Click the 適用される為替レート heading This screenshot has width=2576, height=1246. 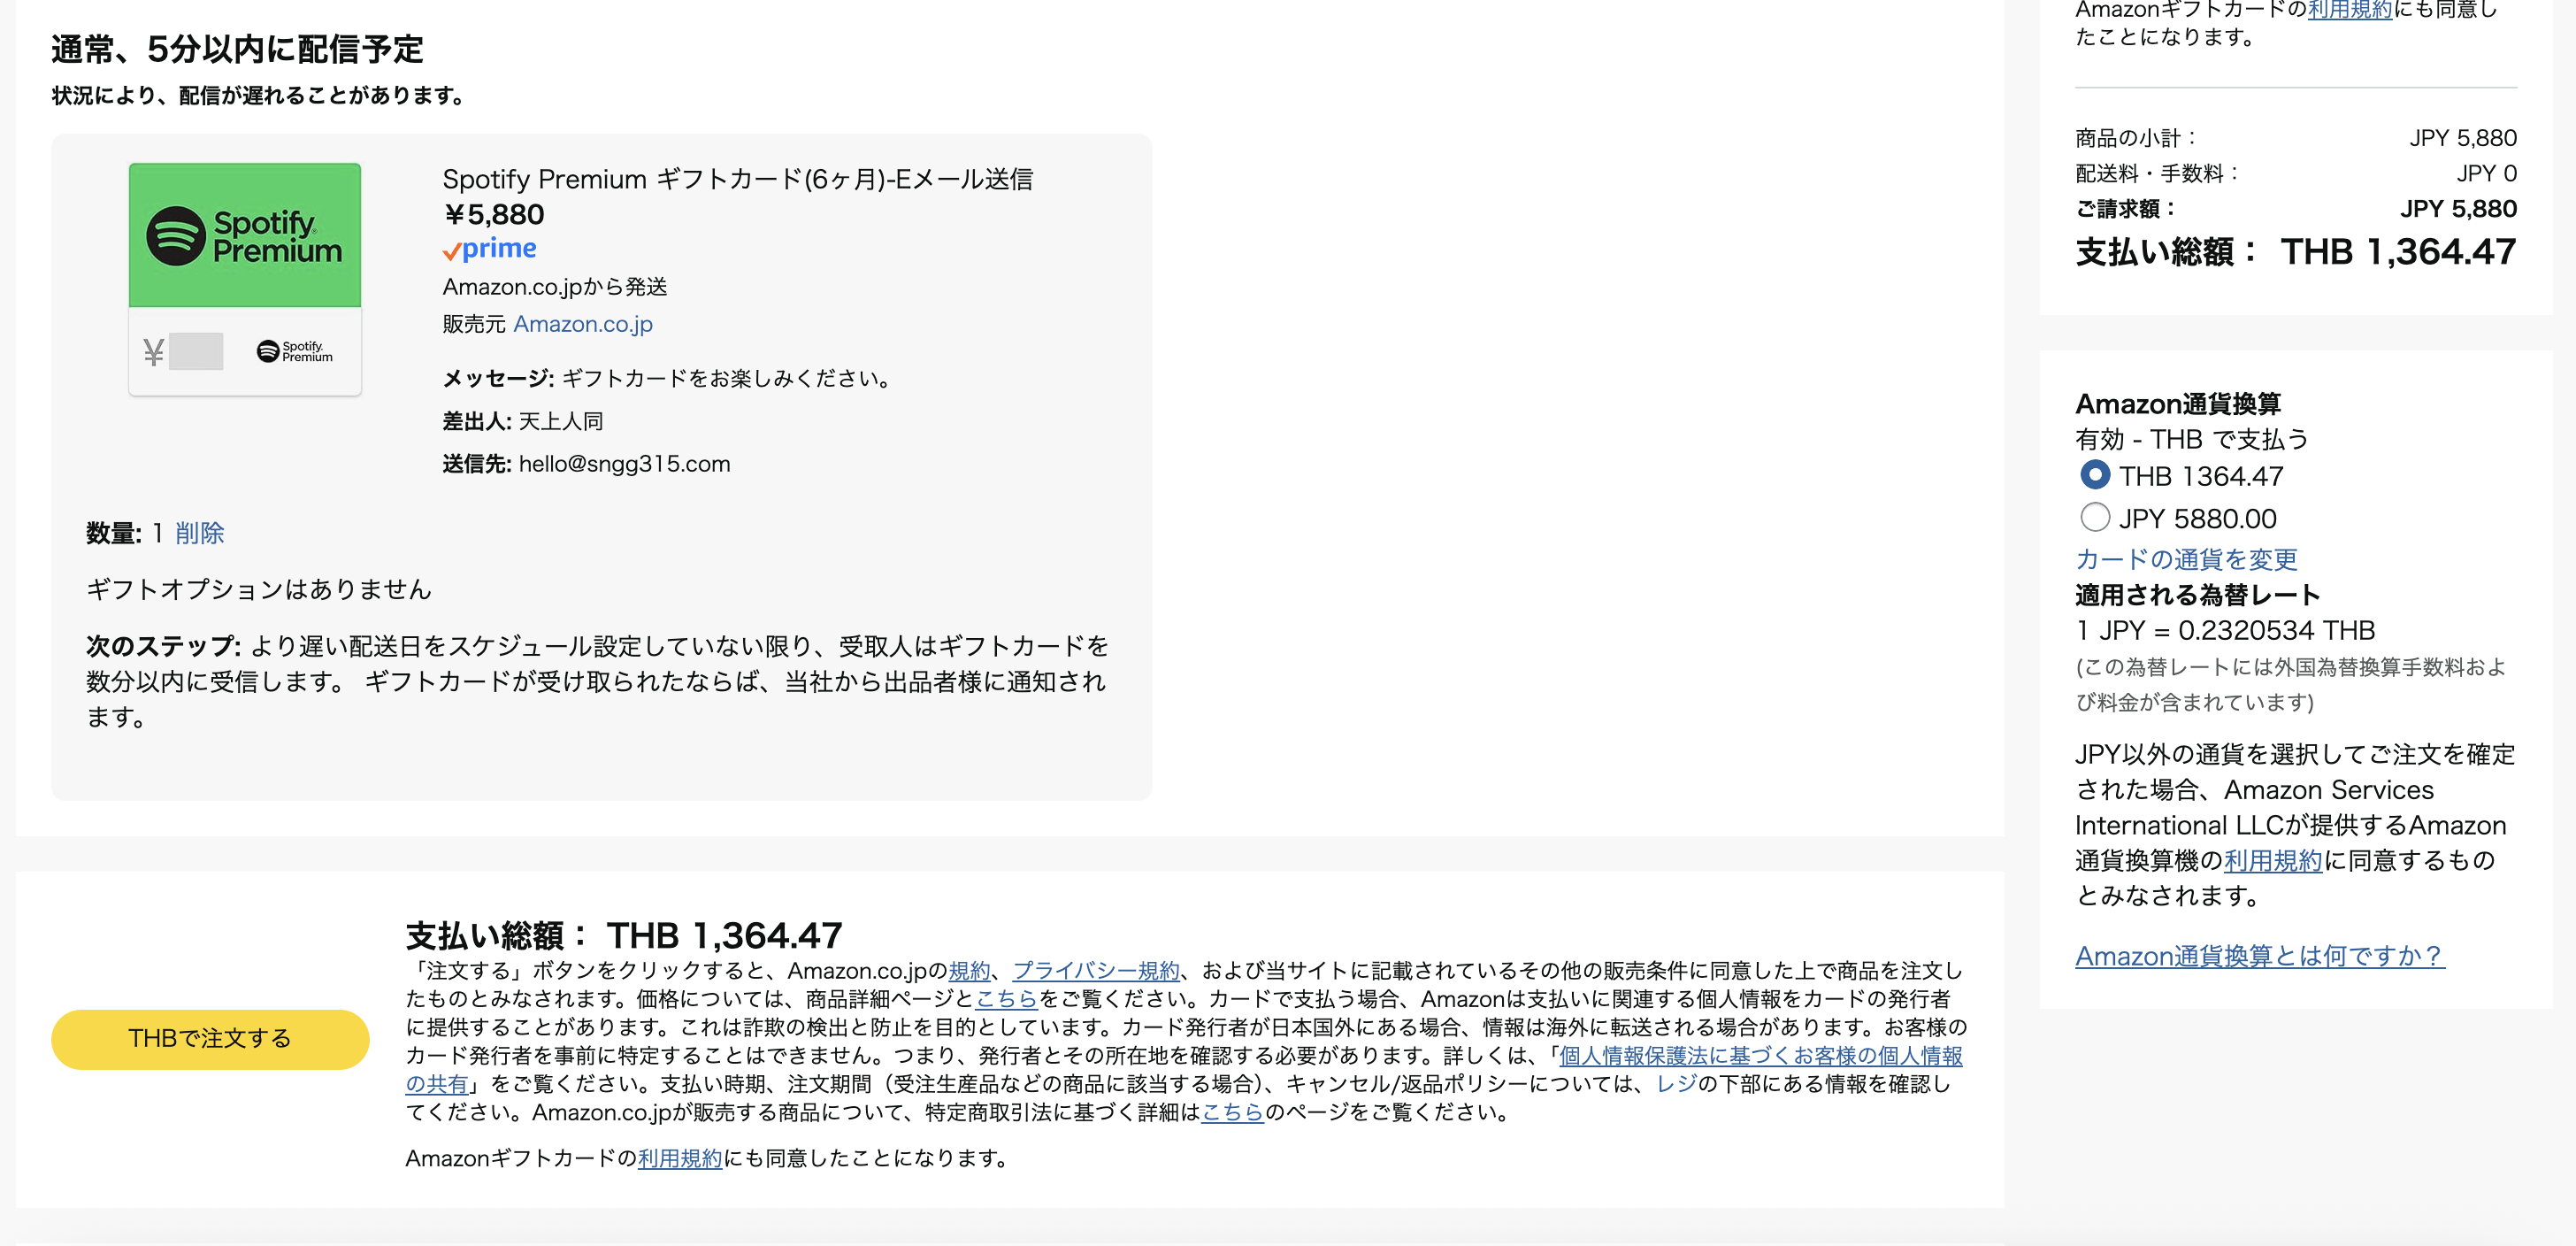pyautogui.click(x=2197, y=595)
